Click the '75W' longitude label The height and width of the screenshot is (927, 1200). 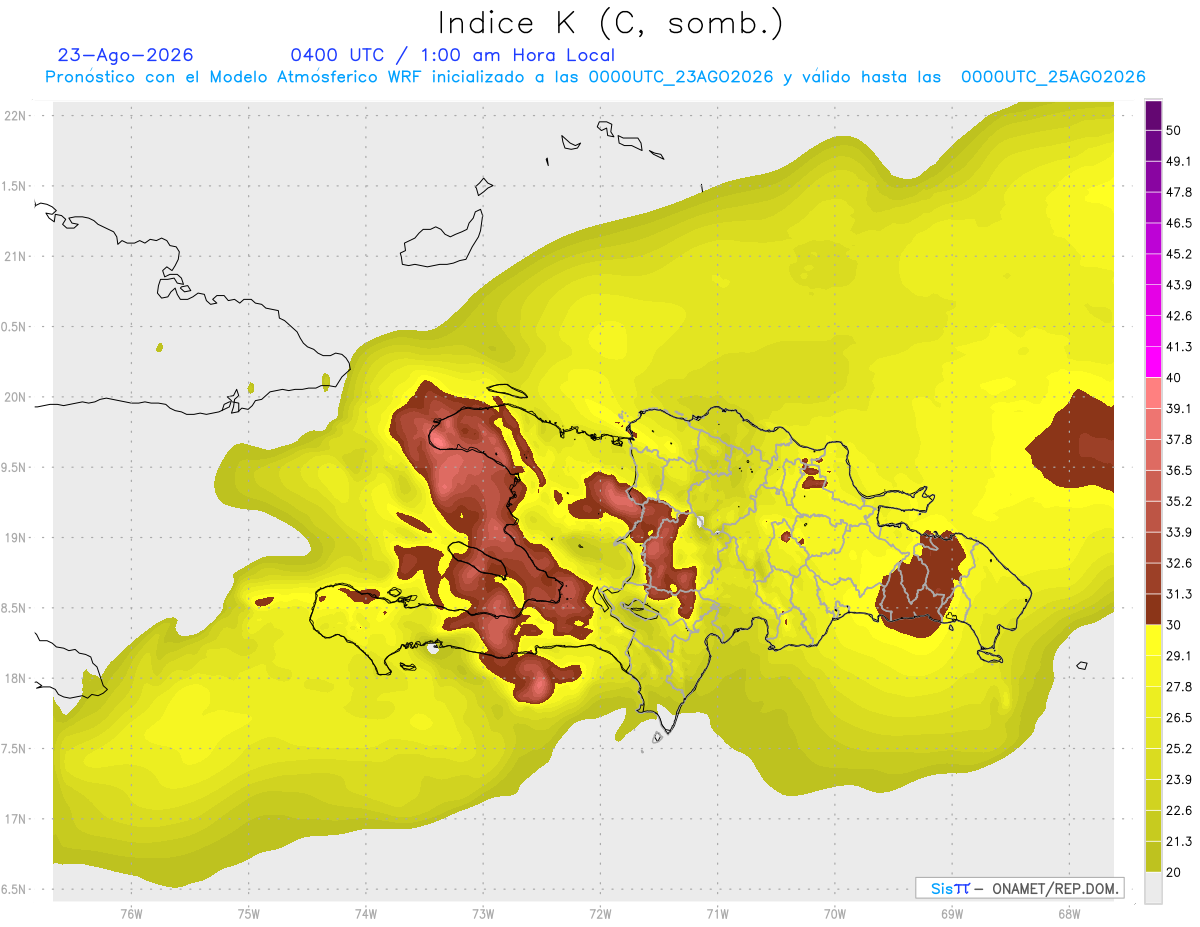click(249, 913)
